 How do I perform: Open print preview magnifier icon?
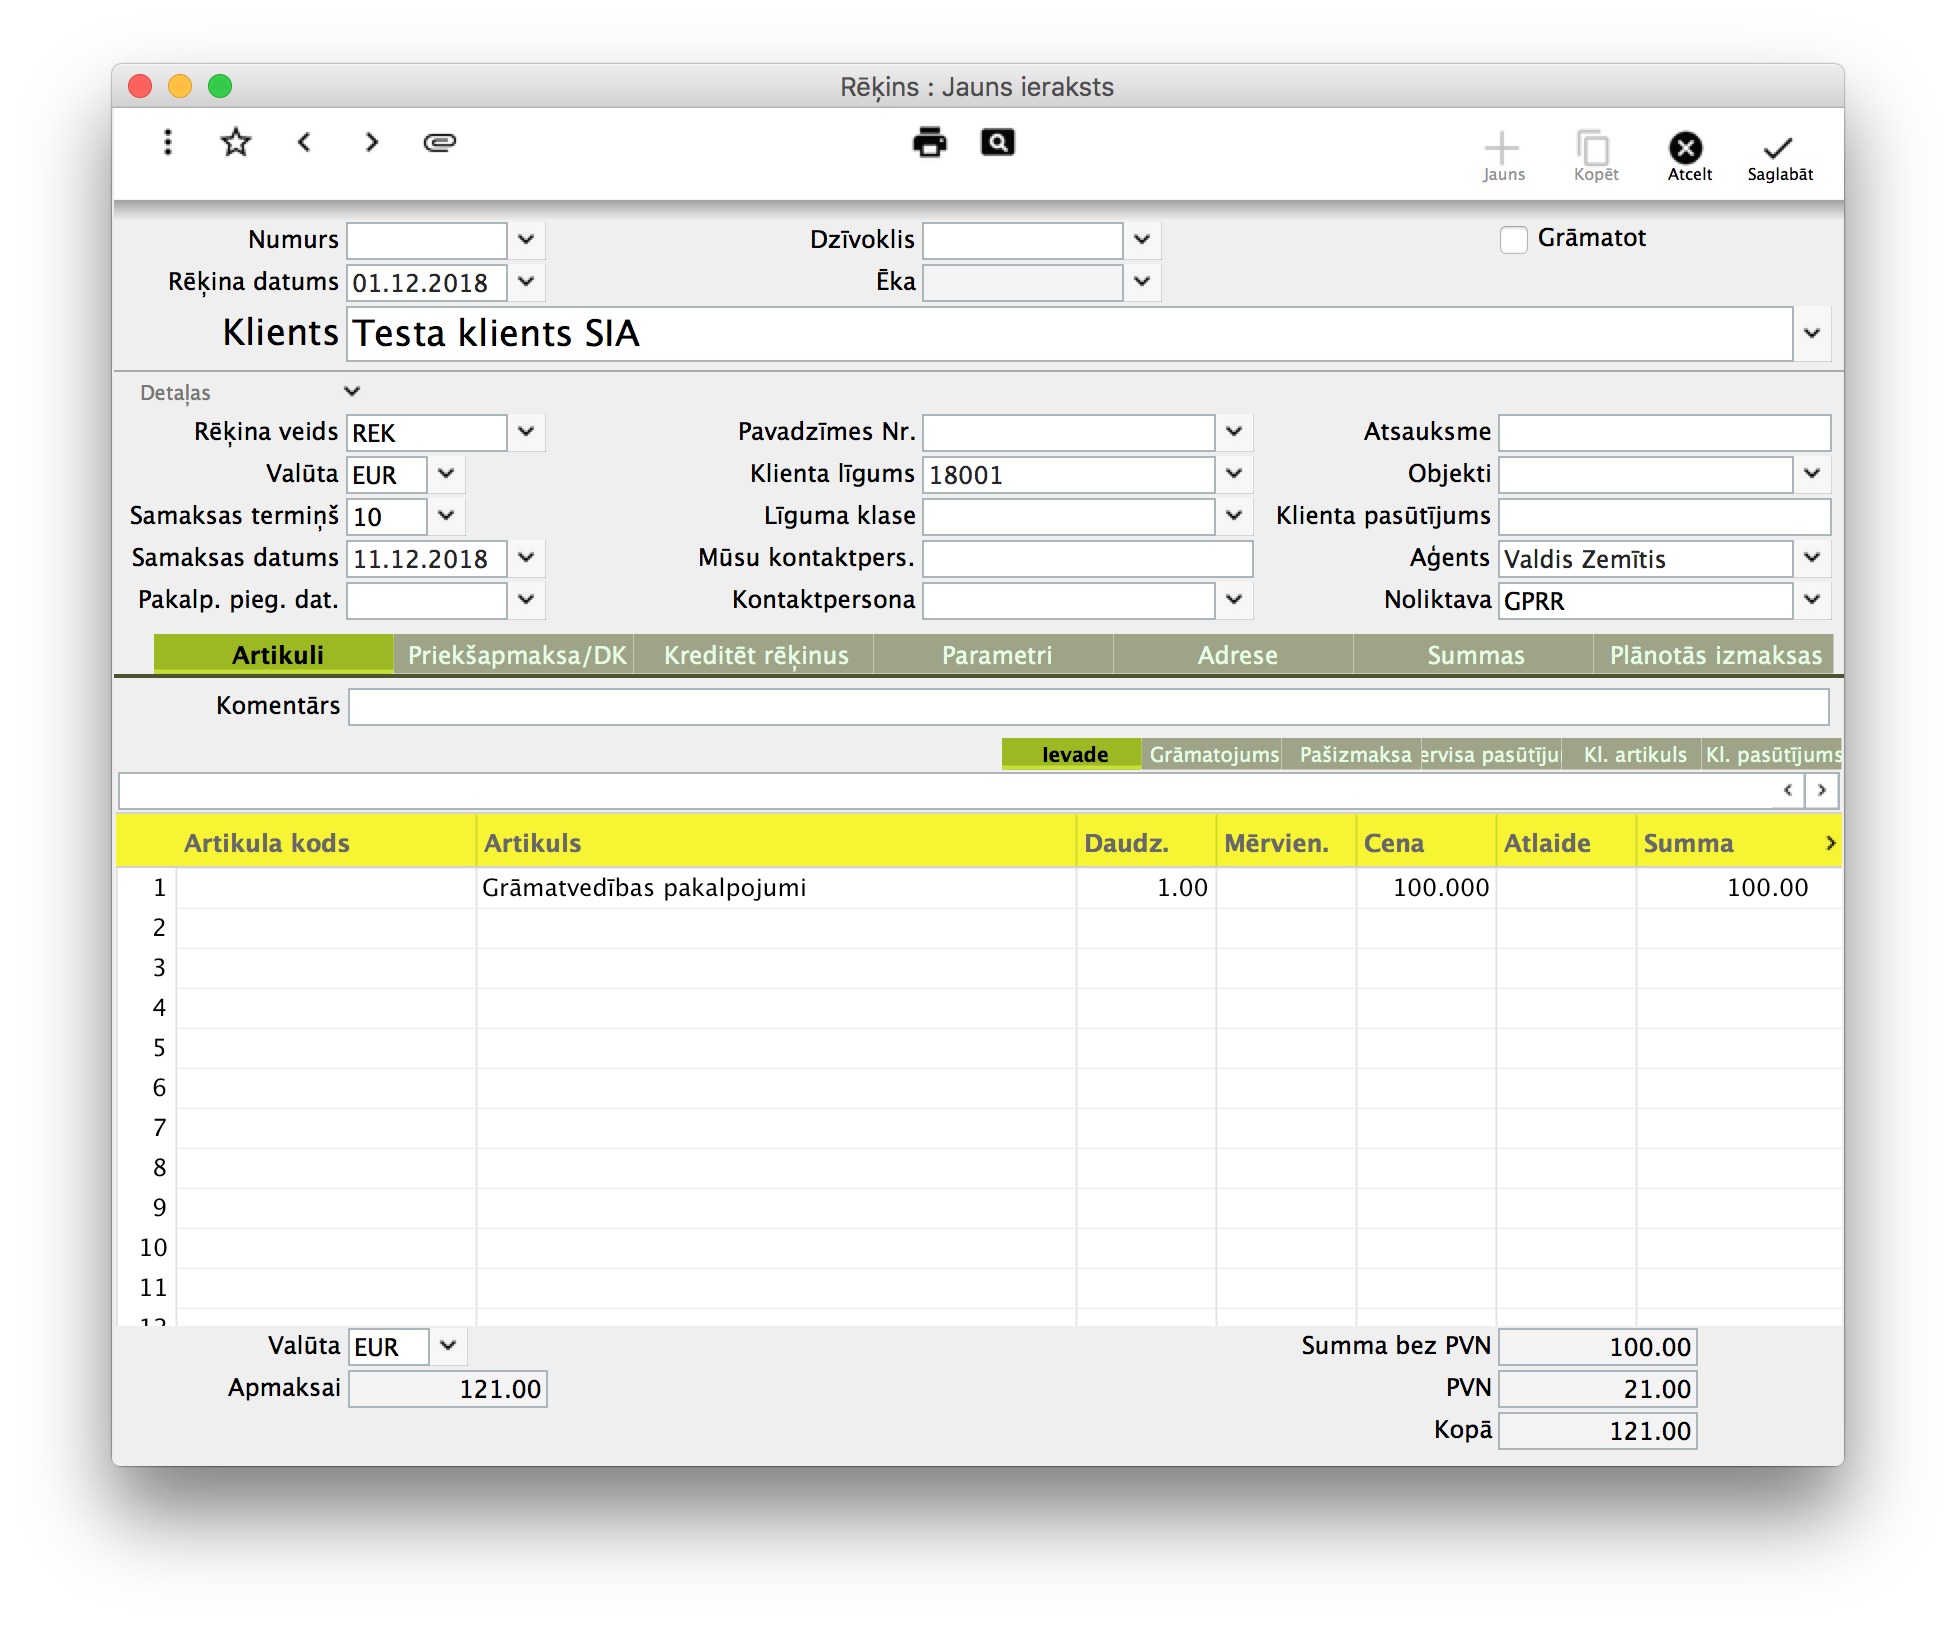click(997, 143)
